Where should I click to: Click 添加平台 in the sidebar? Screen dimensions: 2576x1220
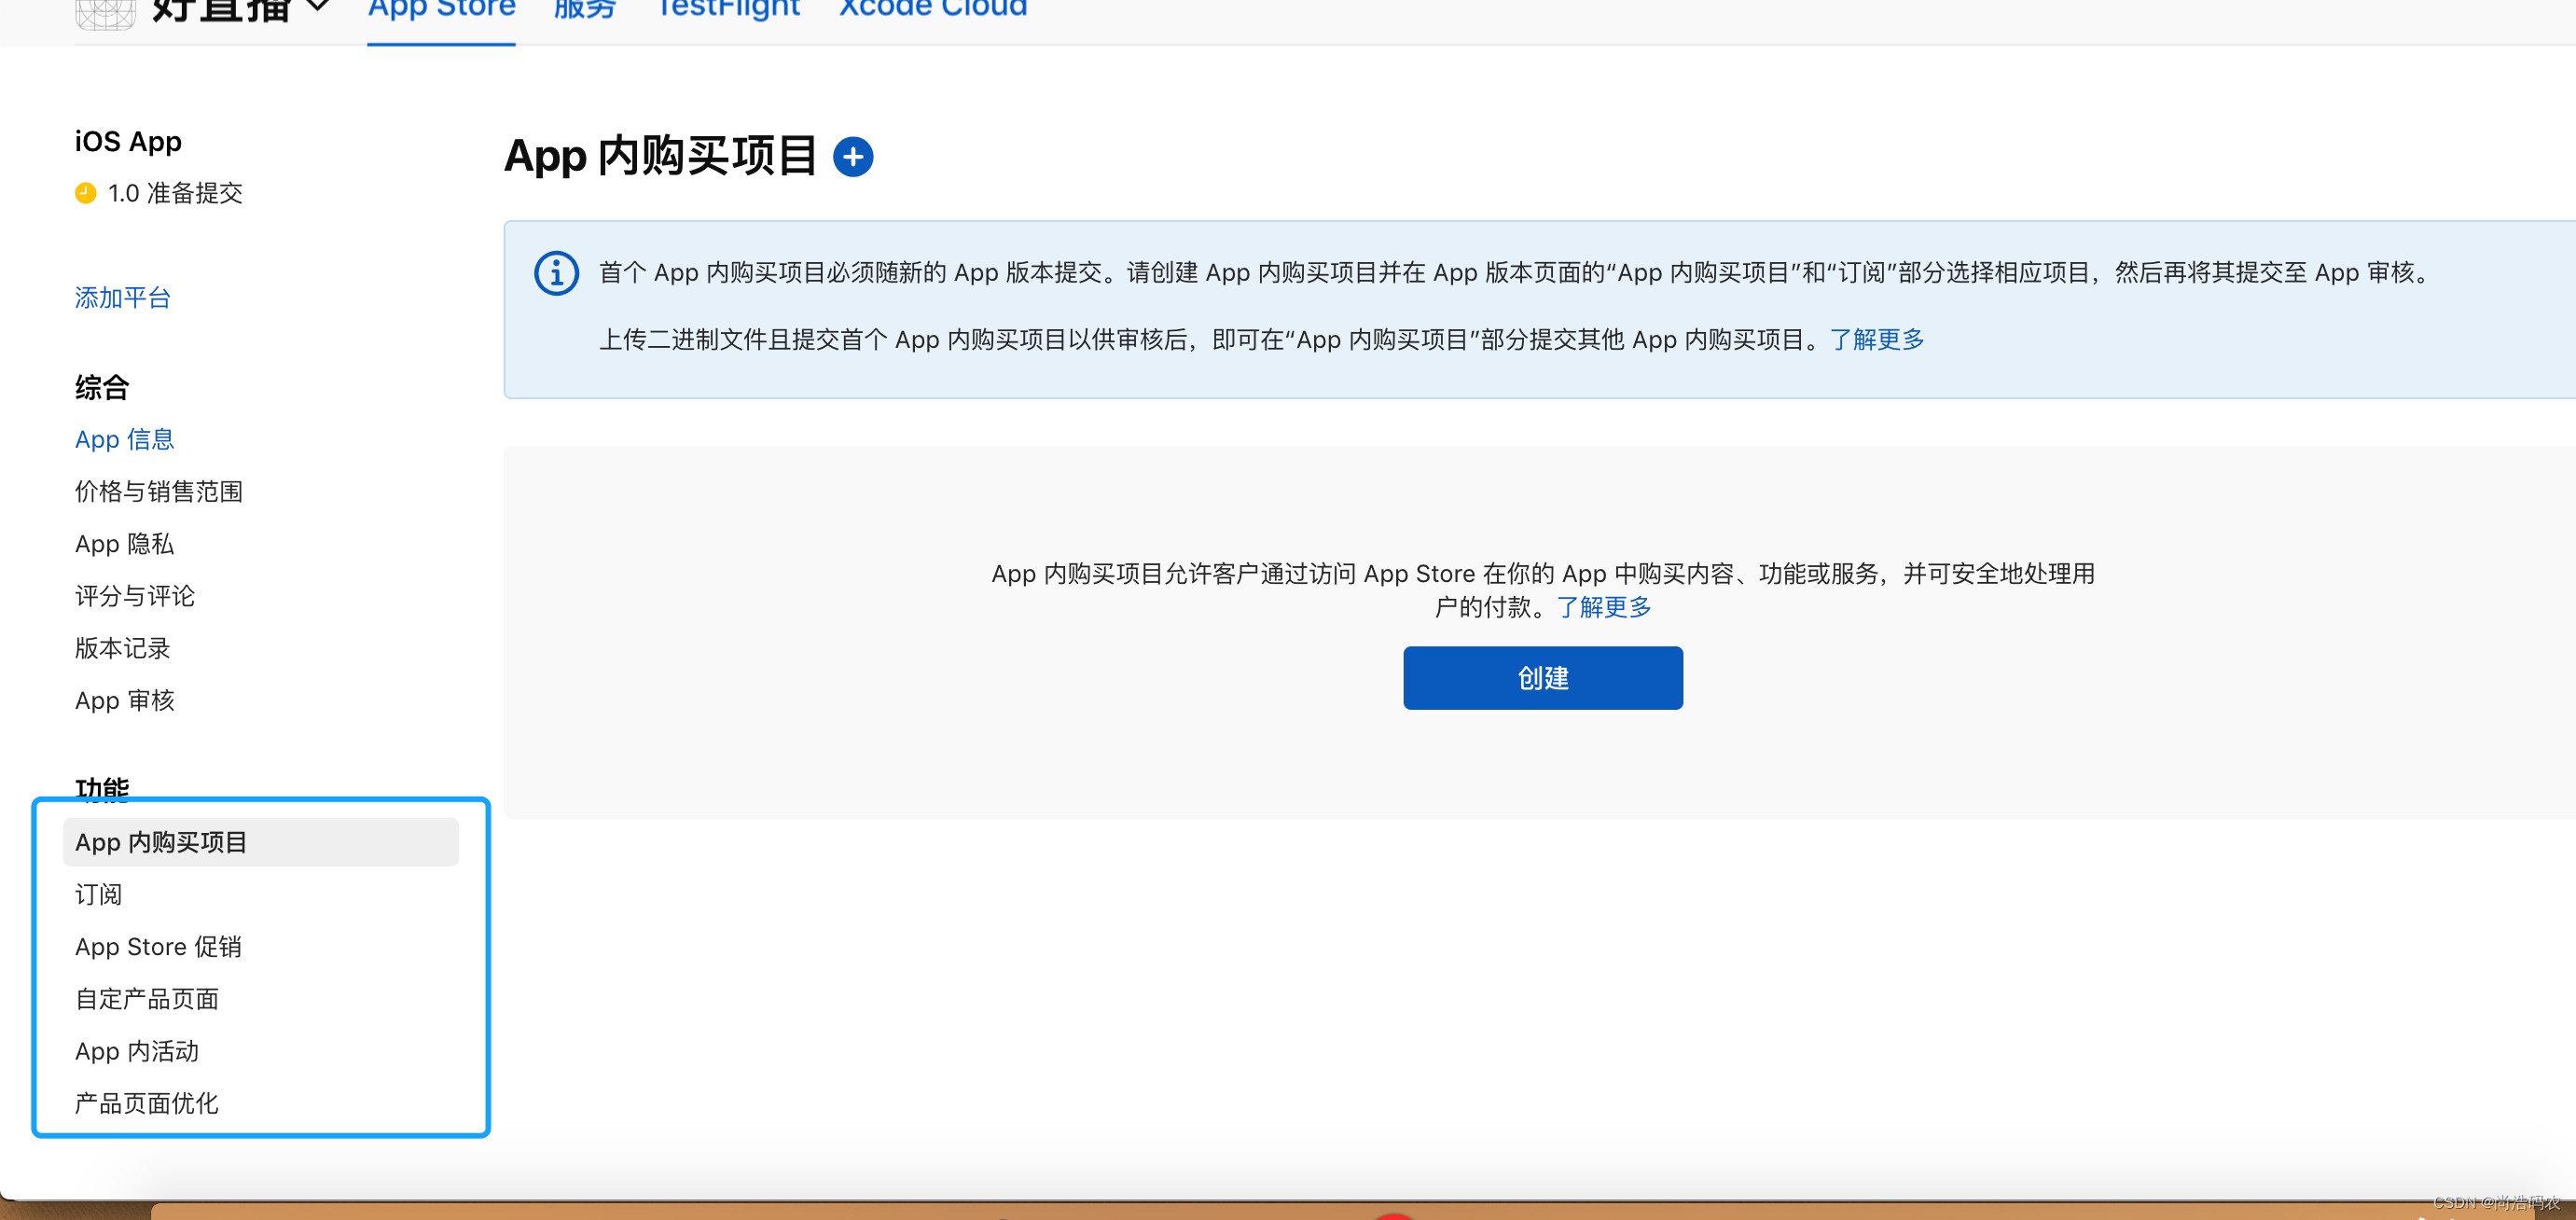pos(122,297)
